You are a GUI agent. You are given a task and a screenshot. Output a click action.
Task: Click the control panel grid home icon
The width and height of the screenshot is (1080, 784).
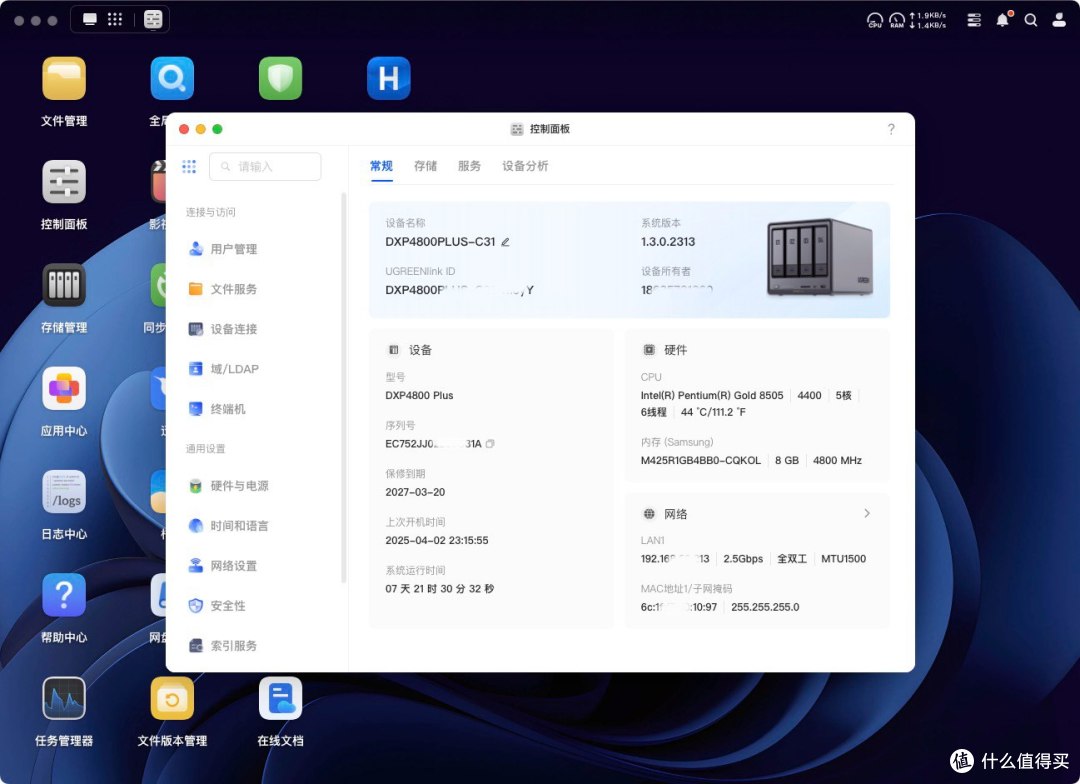(x=189, y=166)
